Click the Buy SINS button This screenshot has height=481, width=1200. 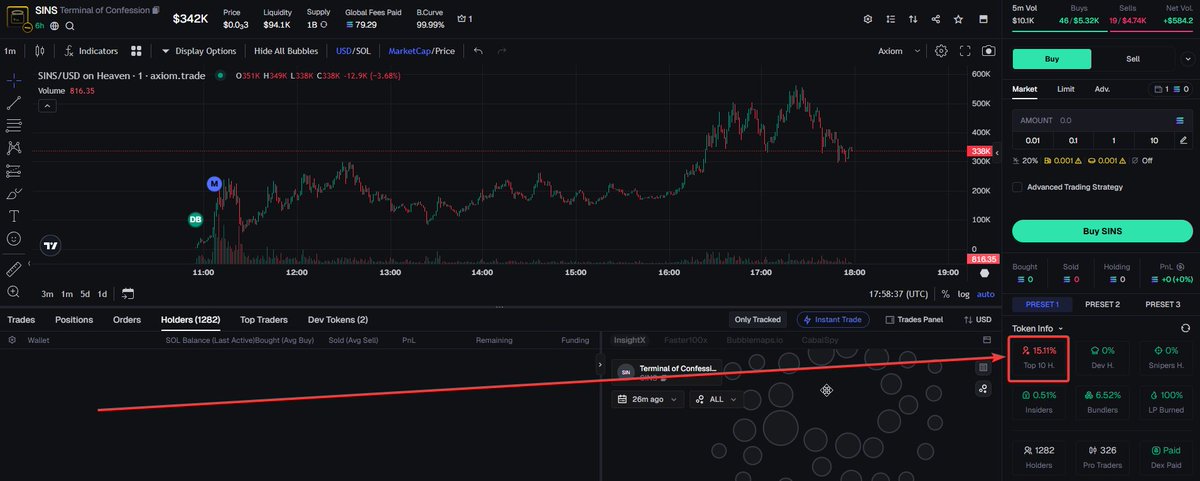point(1102,231)
